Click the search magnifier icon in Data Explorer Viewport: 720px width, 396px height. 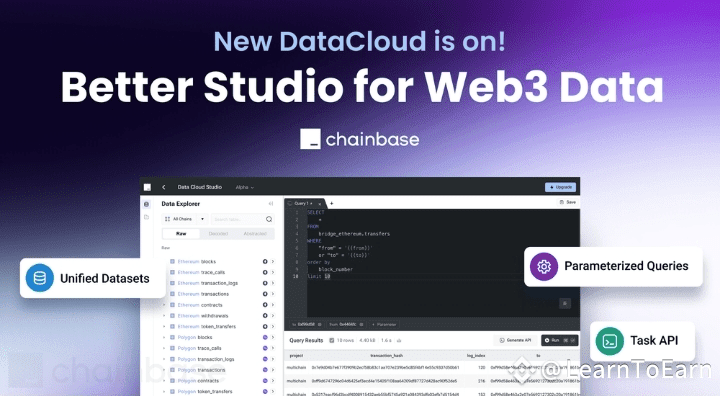click(269, 219)
